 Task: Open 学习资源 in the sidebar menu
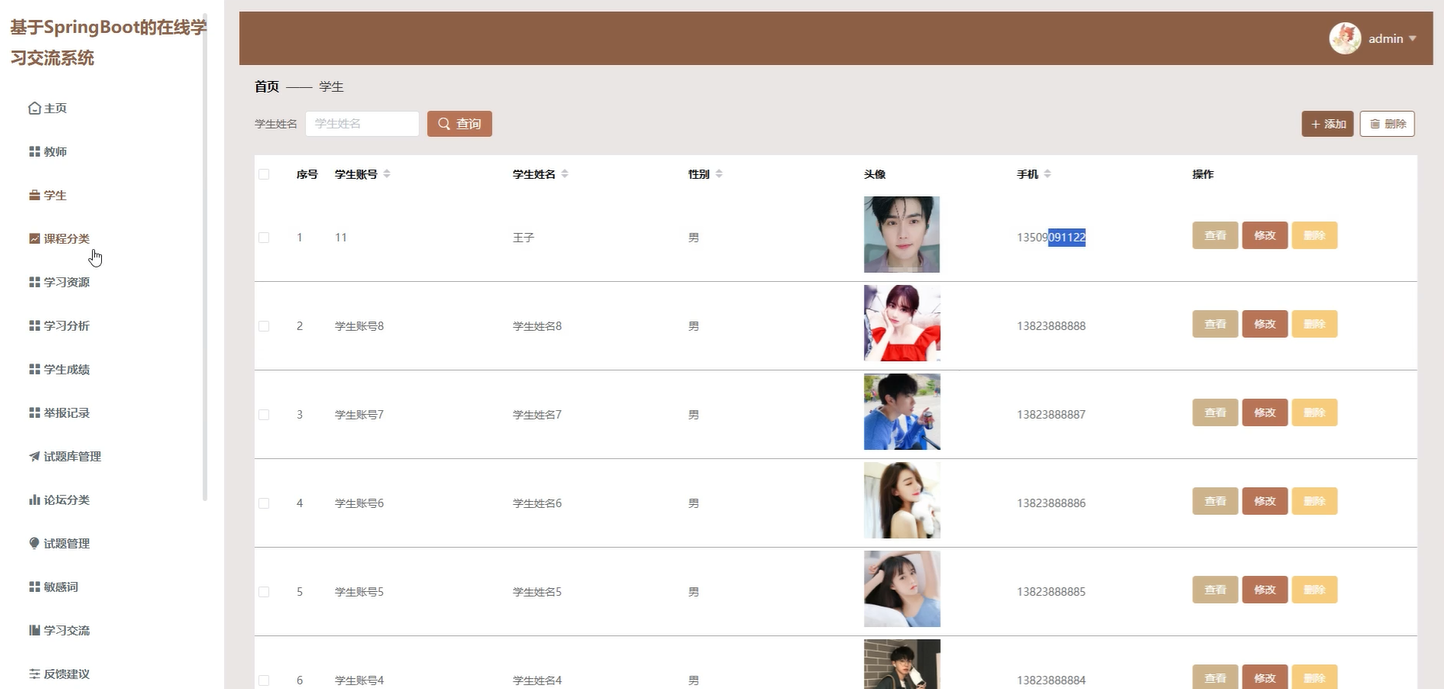(67, 282)
